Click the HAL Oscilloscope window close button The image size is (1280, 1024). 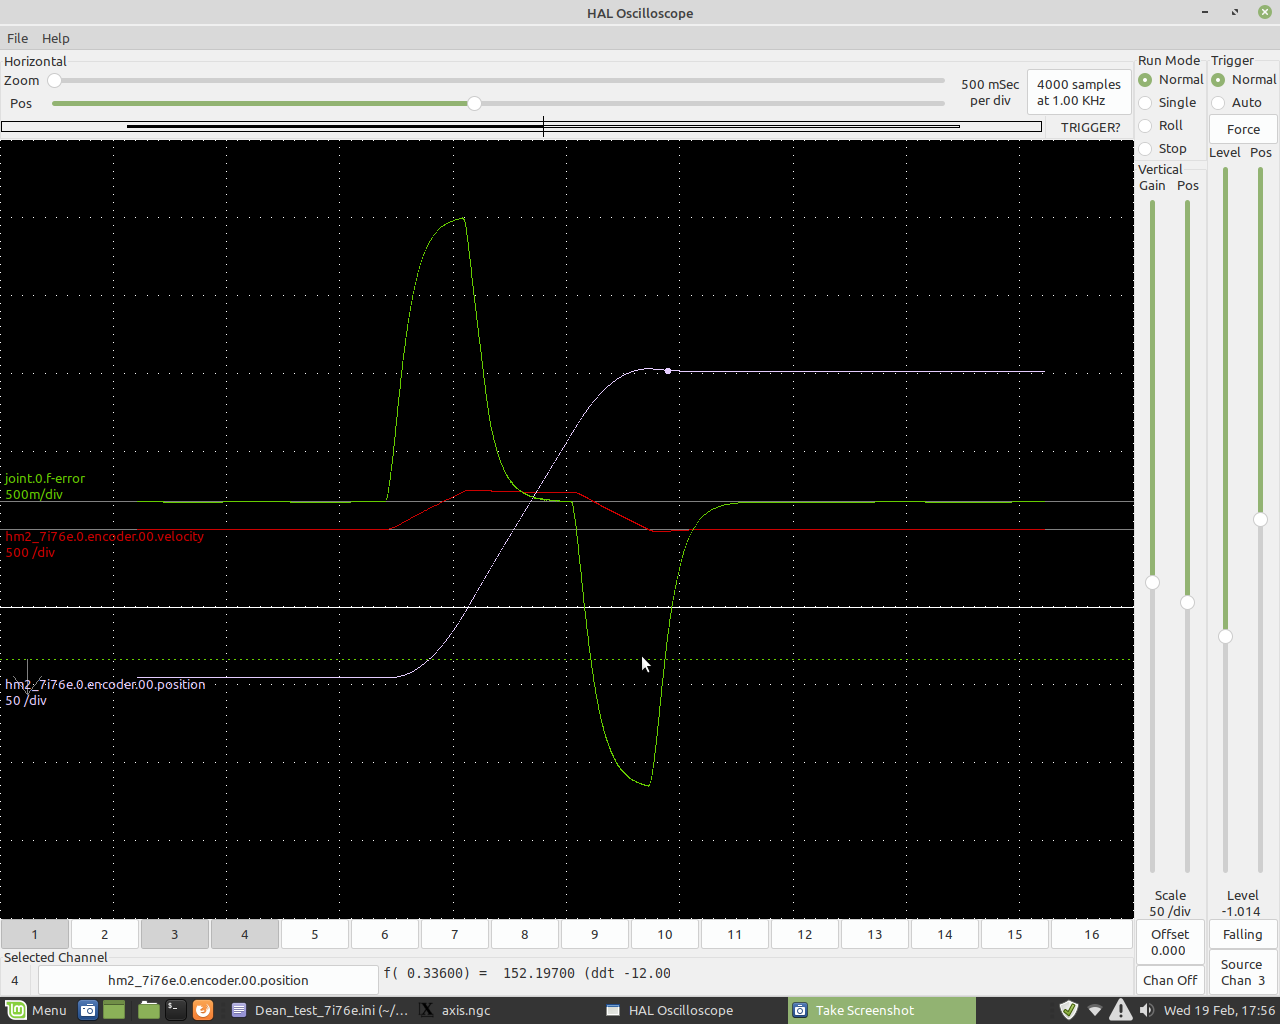[x=1264, y=12]
